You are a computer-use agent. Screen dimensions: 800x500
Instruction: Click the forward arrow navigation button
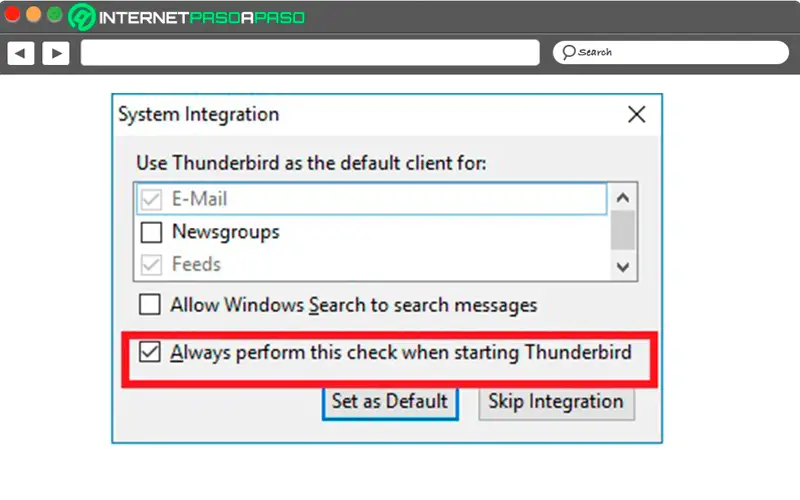click(x=56, y=53)
